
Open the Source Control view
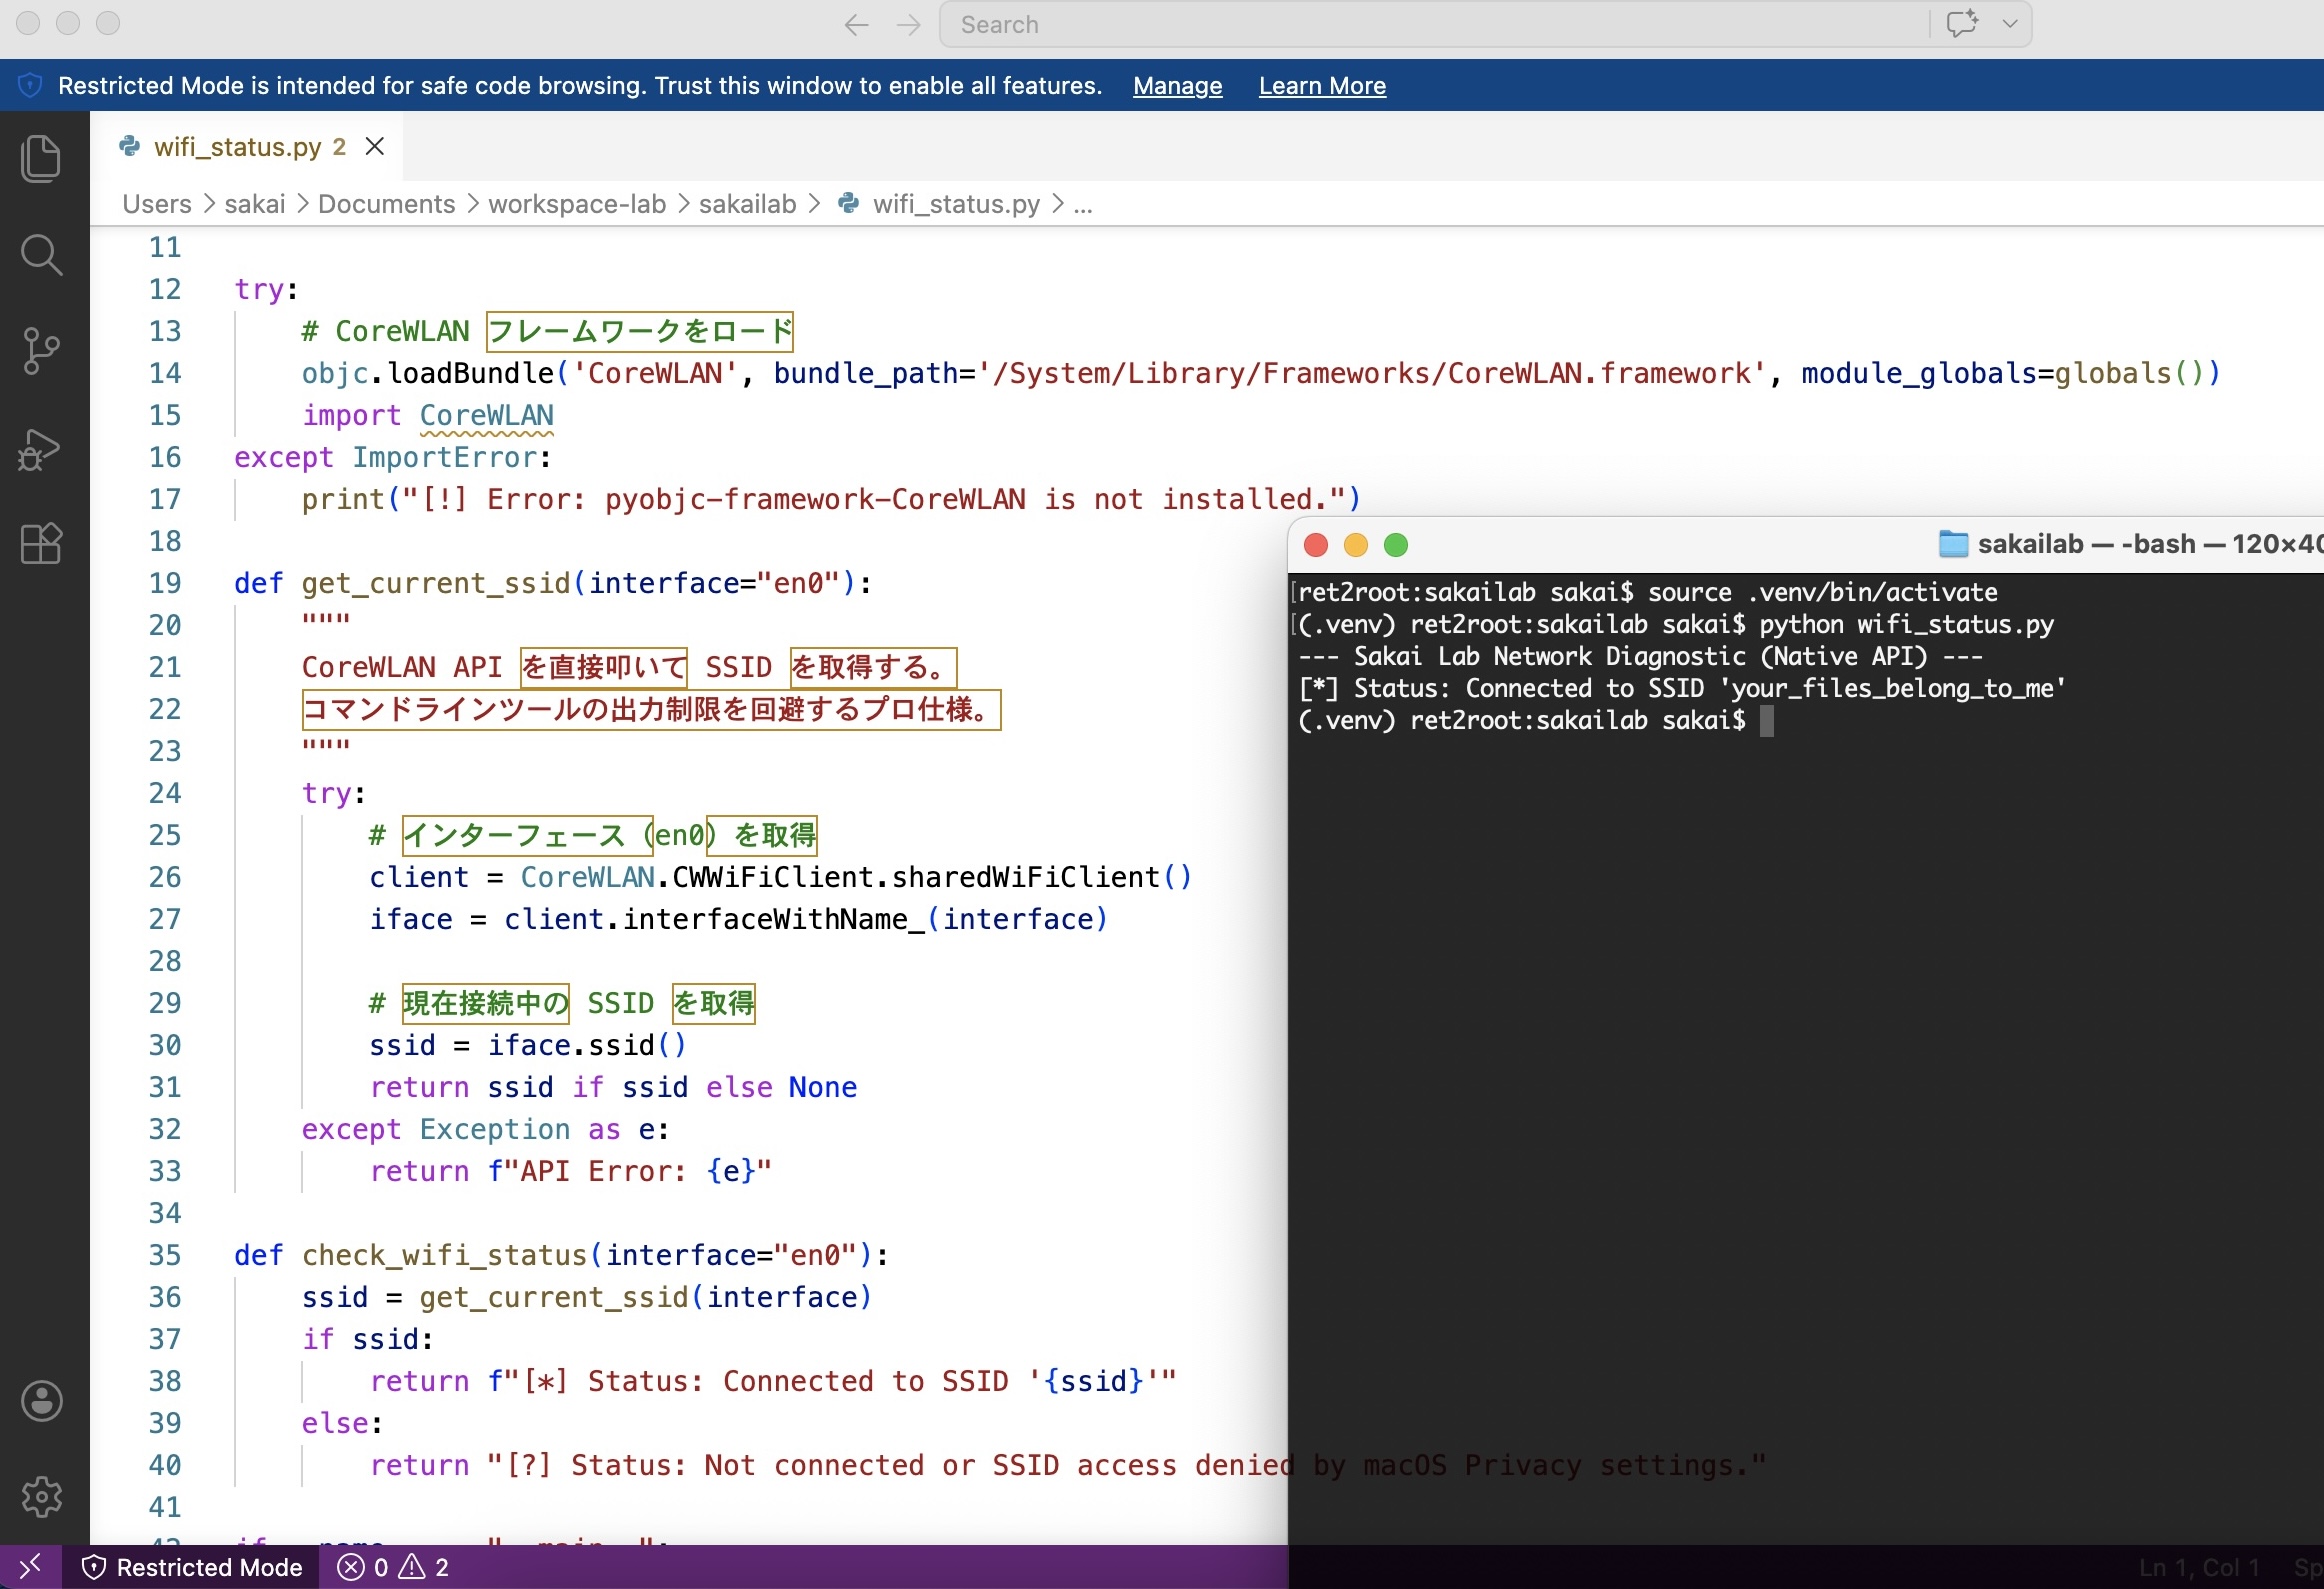41,351
